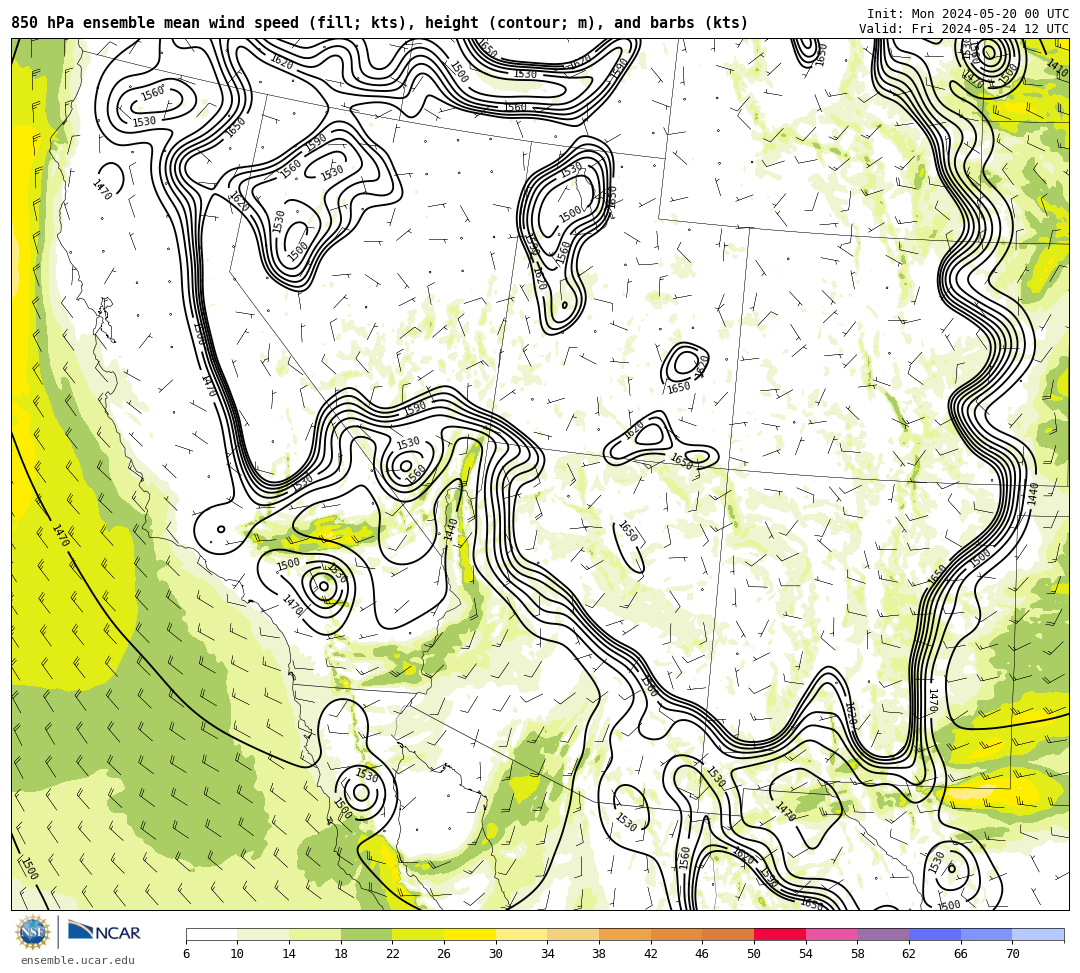Click the colorbar tick label 34
Viewport: 1080px width, 973px height.
pyautogui.click(x=548, y=954)
